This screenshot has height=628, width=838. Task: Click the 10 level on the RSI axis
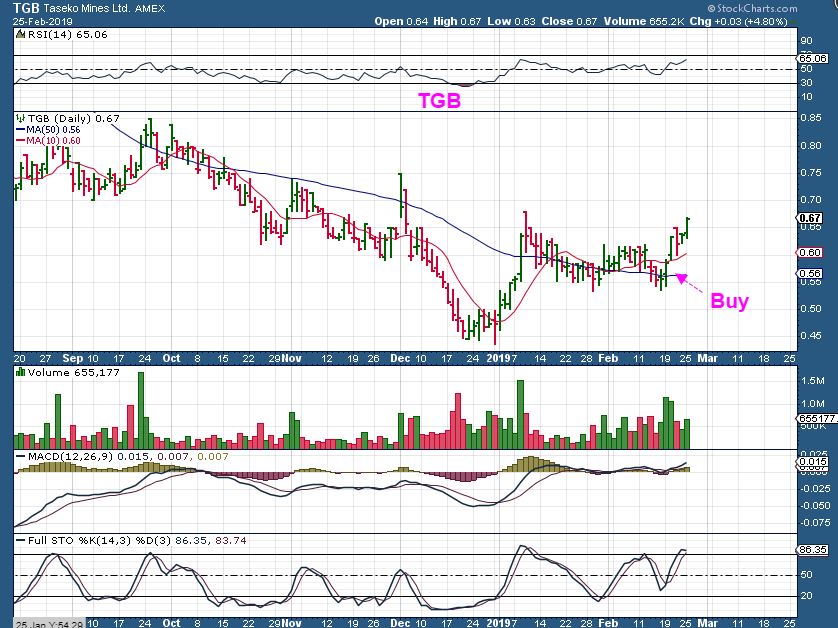click(806, 97)
